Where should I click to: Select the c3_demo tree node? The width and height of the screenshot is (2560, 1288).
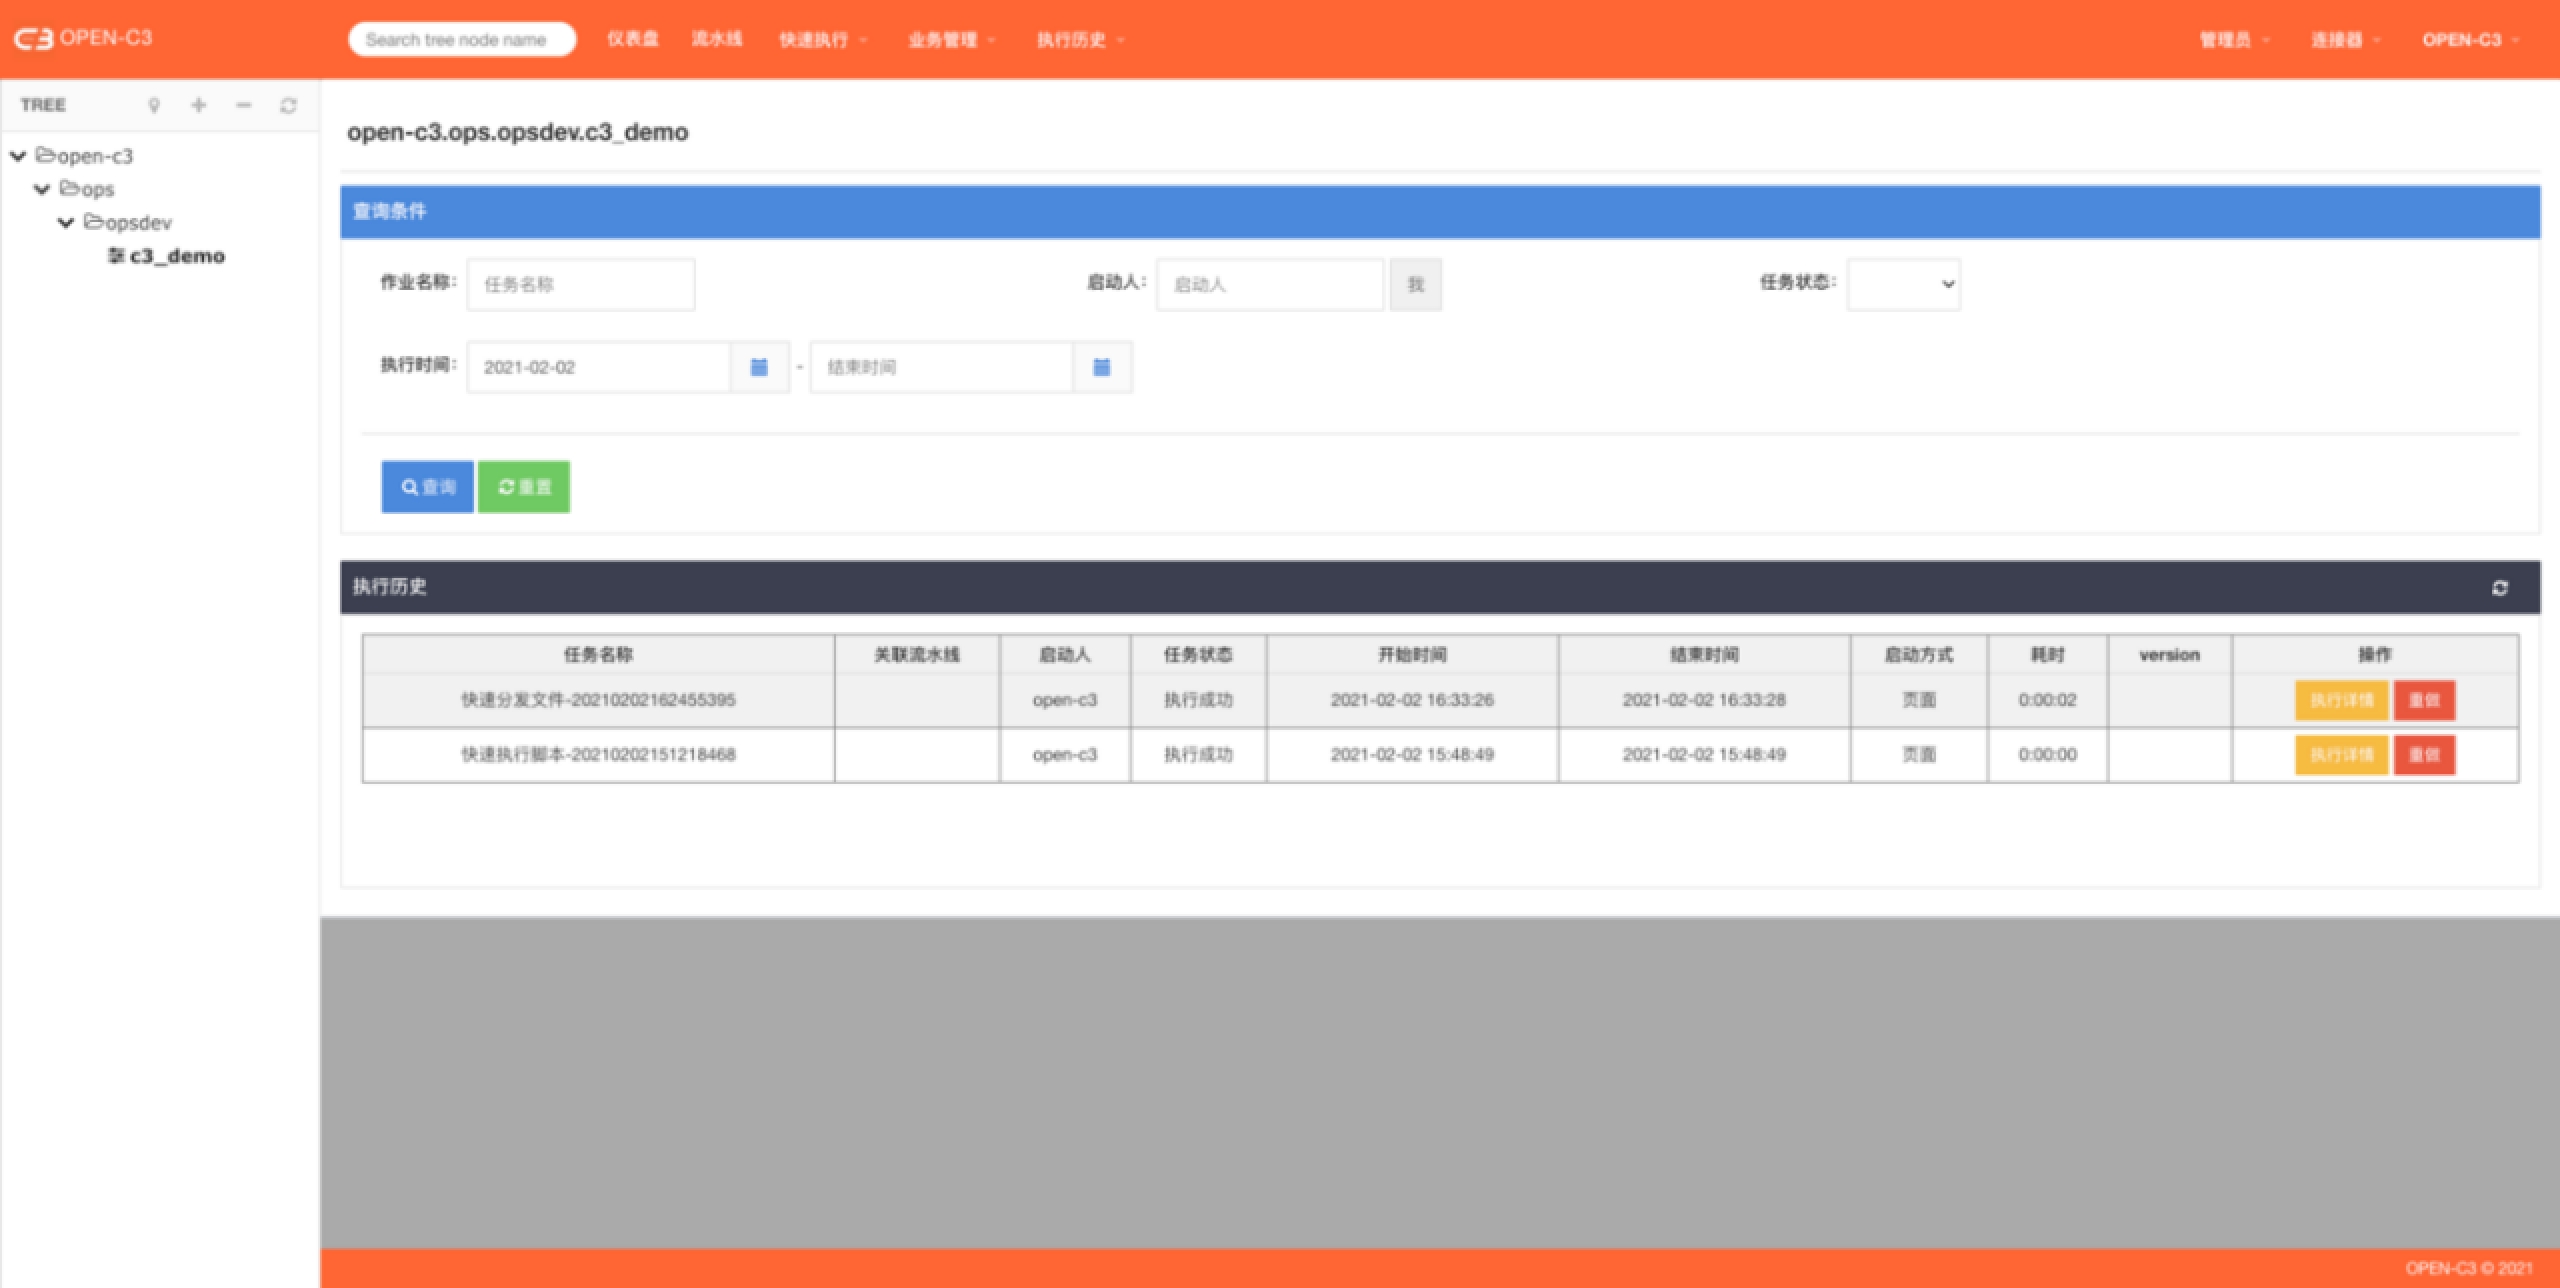tap(176, 256)
